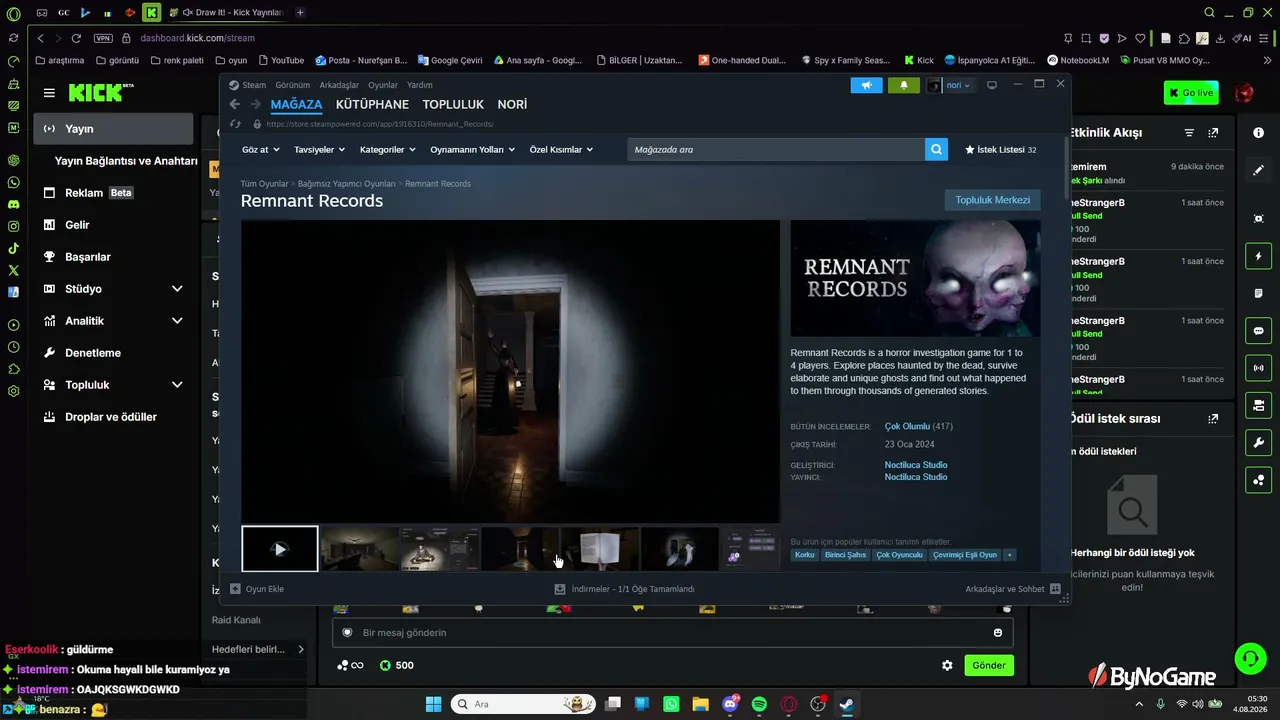Click the pencil edit icon in right sidebar

click(1258, 171)
